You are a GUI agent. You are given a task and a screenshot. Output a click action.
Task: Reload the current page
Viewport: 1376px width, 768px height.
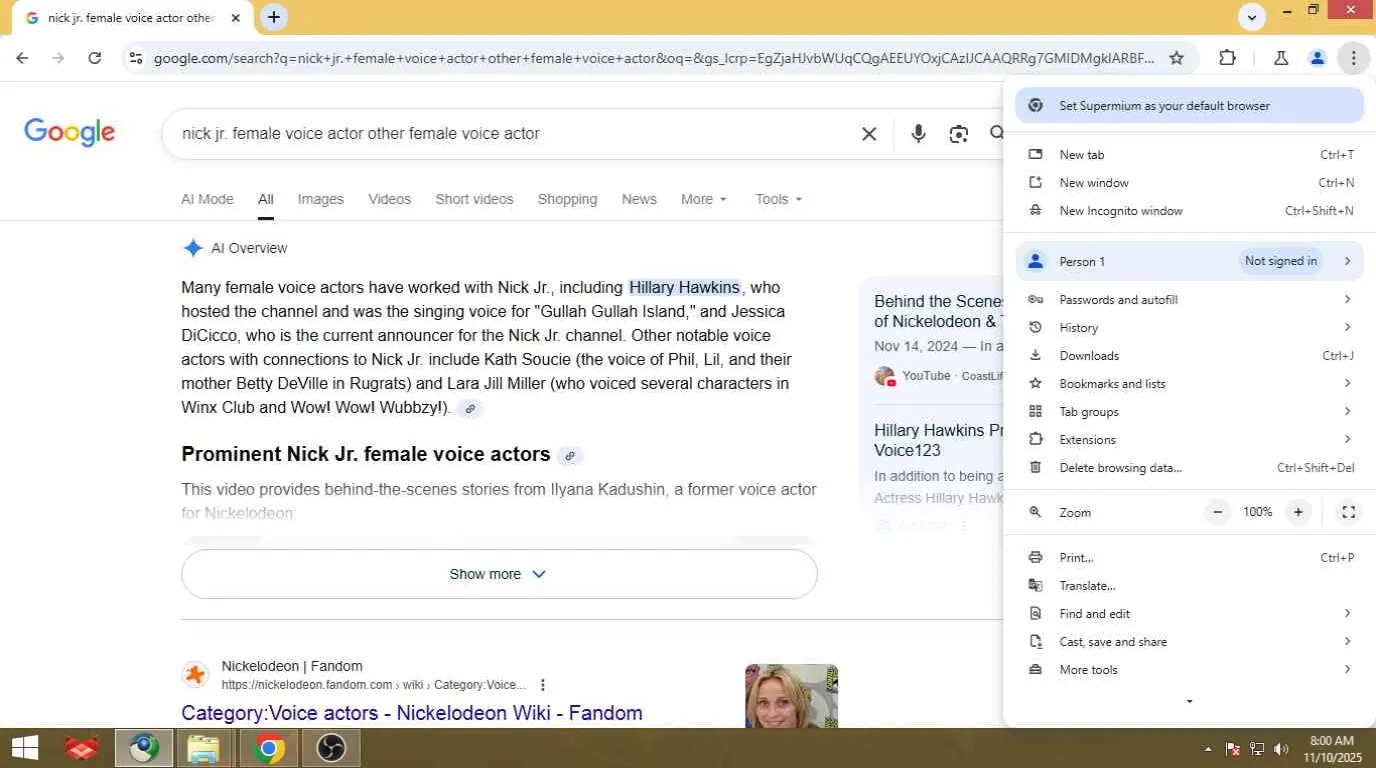pos(95,58)
